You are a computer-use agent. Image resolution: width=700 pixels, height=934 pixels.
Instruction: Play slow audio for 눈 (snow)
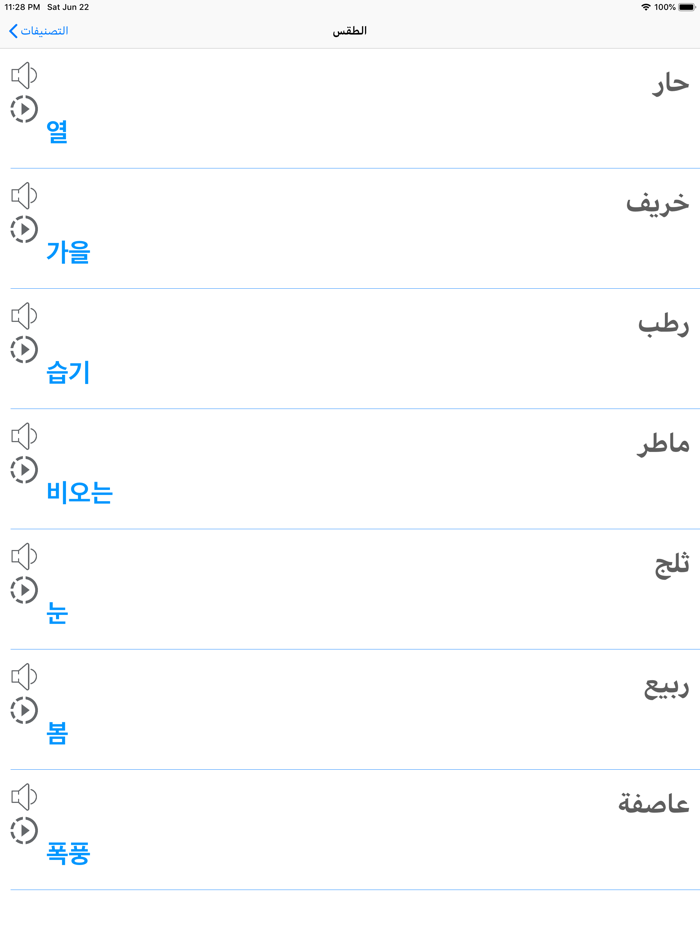point(23,588)
